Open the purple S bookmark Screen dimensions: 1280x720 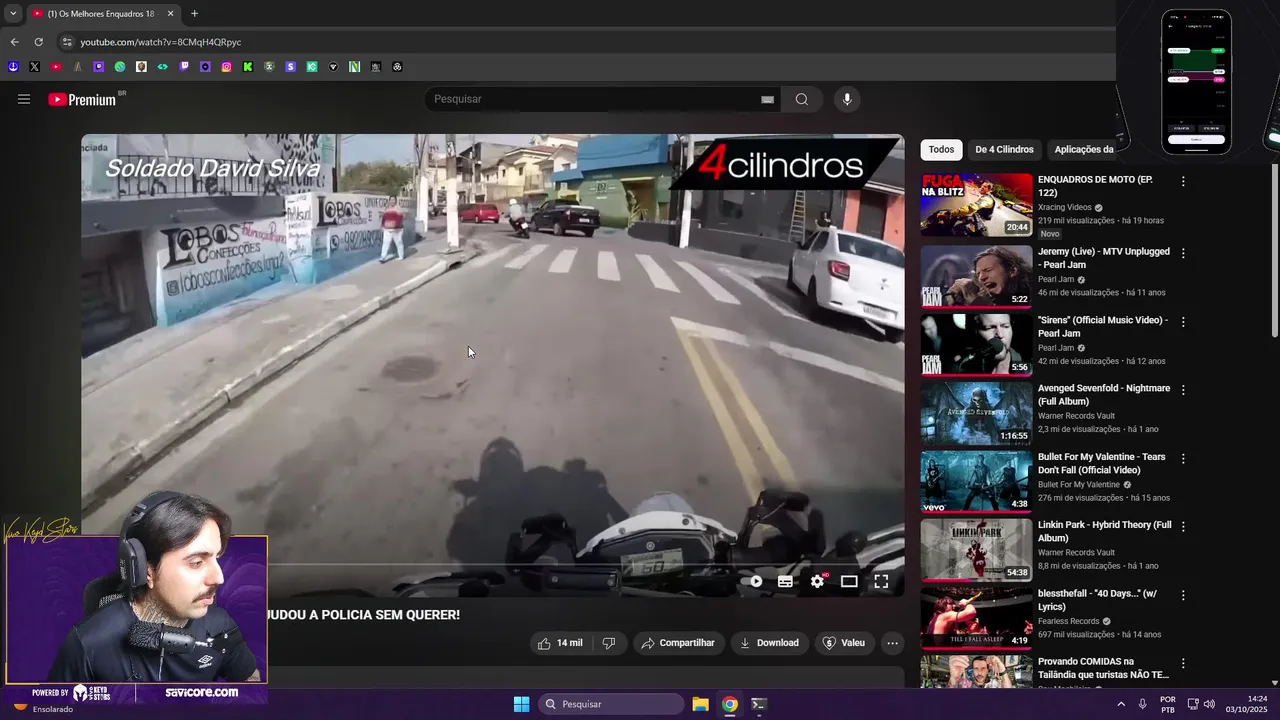291,67
